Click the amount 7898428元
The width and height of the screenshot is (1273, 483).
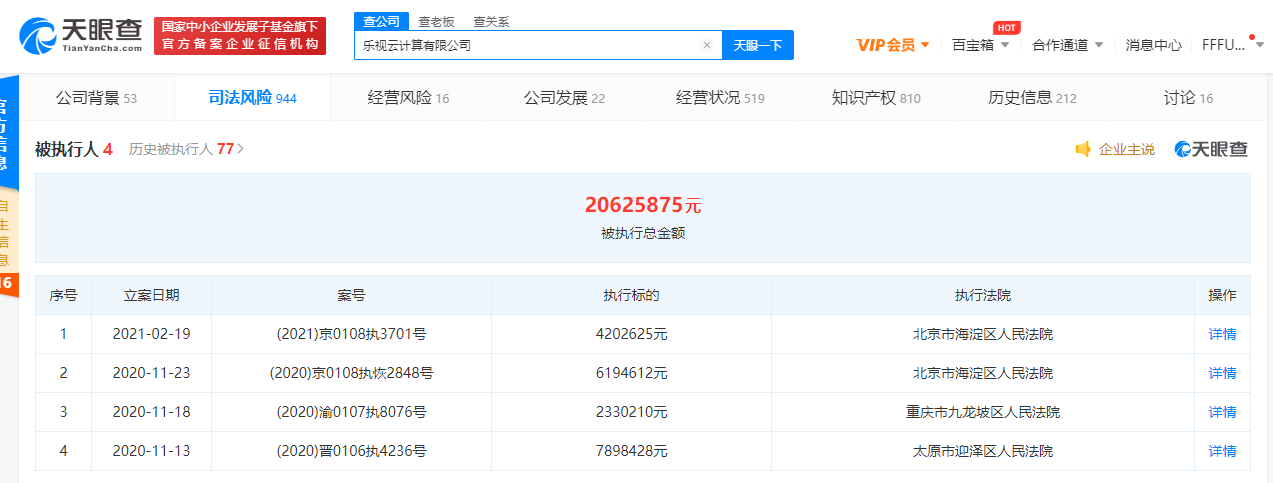(631, 451)
